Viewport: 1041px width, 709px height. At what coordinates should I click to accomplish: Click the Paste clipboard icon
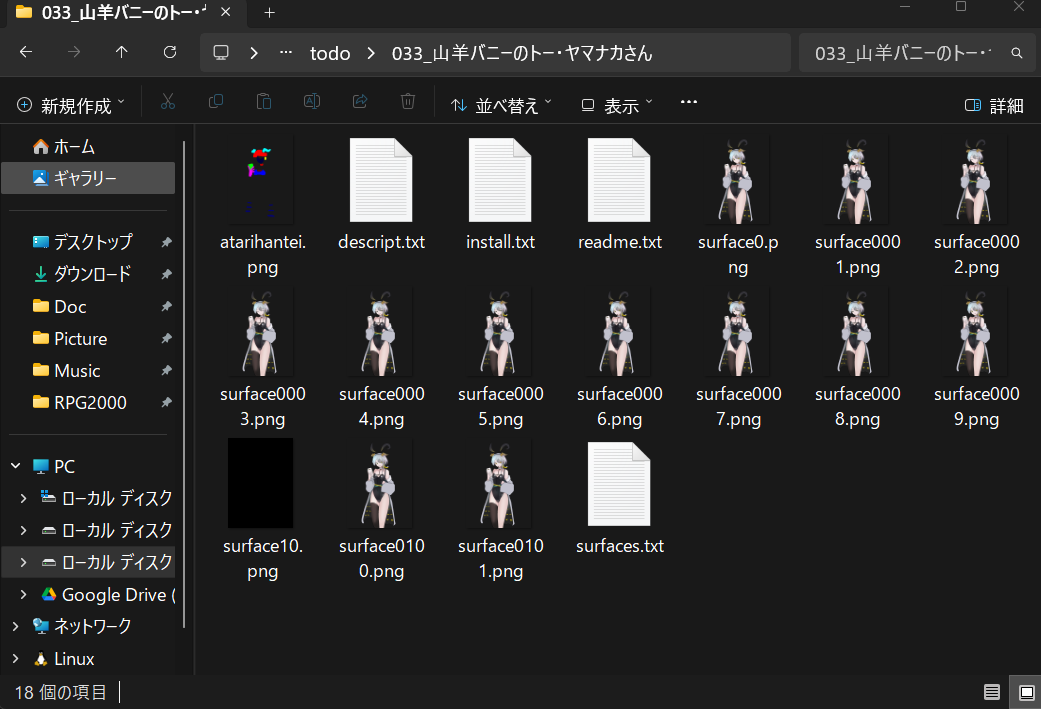click(x=264, y=103)
